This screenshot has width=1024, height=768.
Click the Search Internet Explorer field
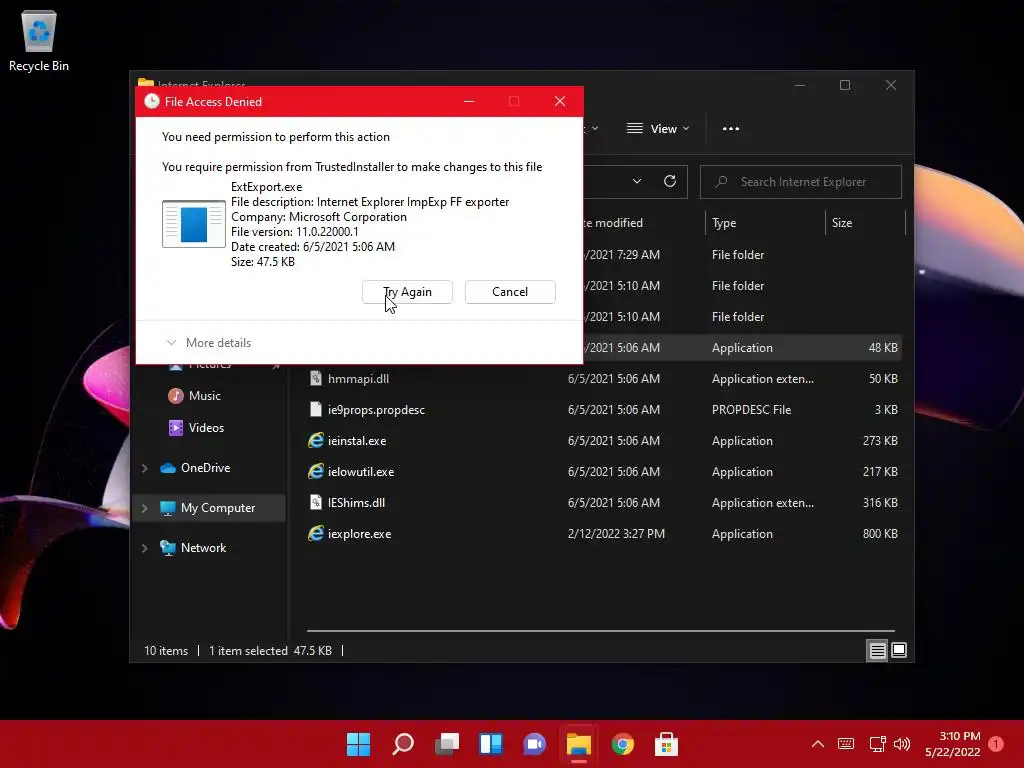tap(801, 182)
